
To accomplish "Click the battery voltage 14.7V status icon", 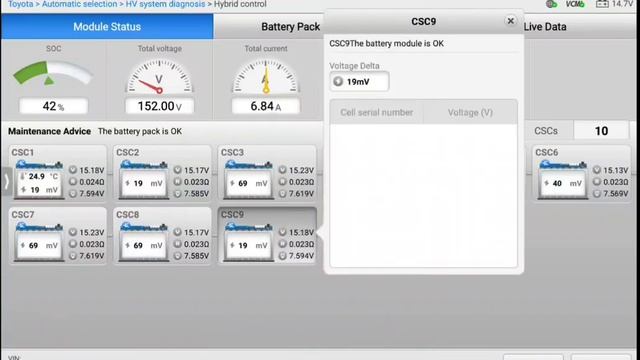I will point(614,4).
